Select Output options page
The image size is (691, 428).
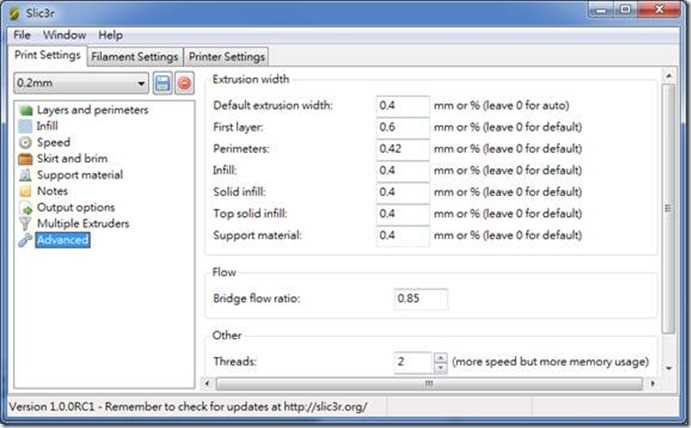[75, 208]
